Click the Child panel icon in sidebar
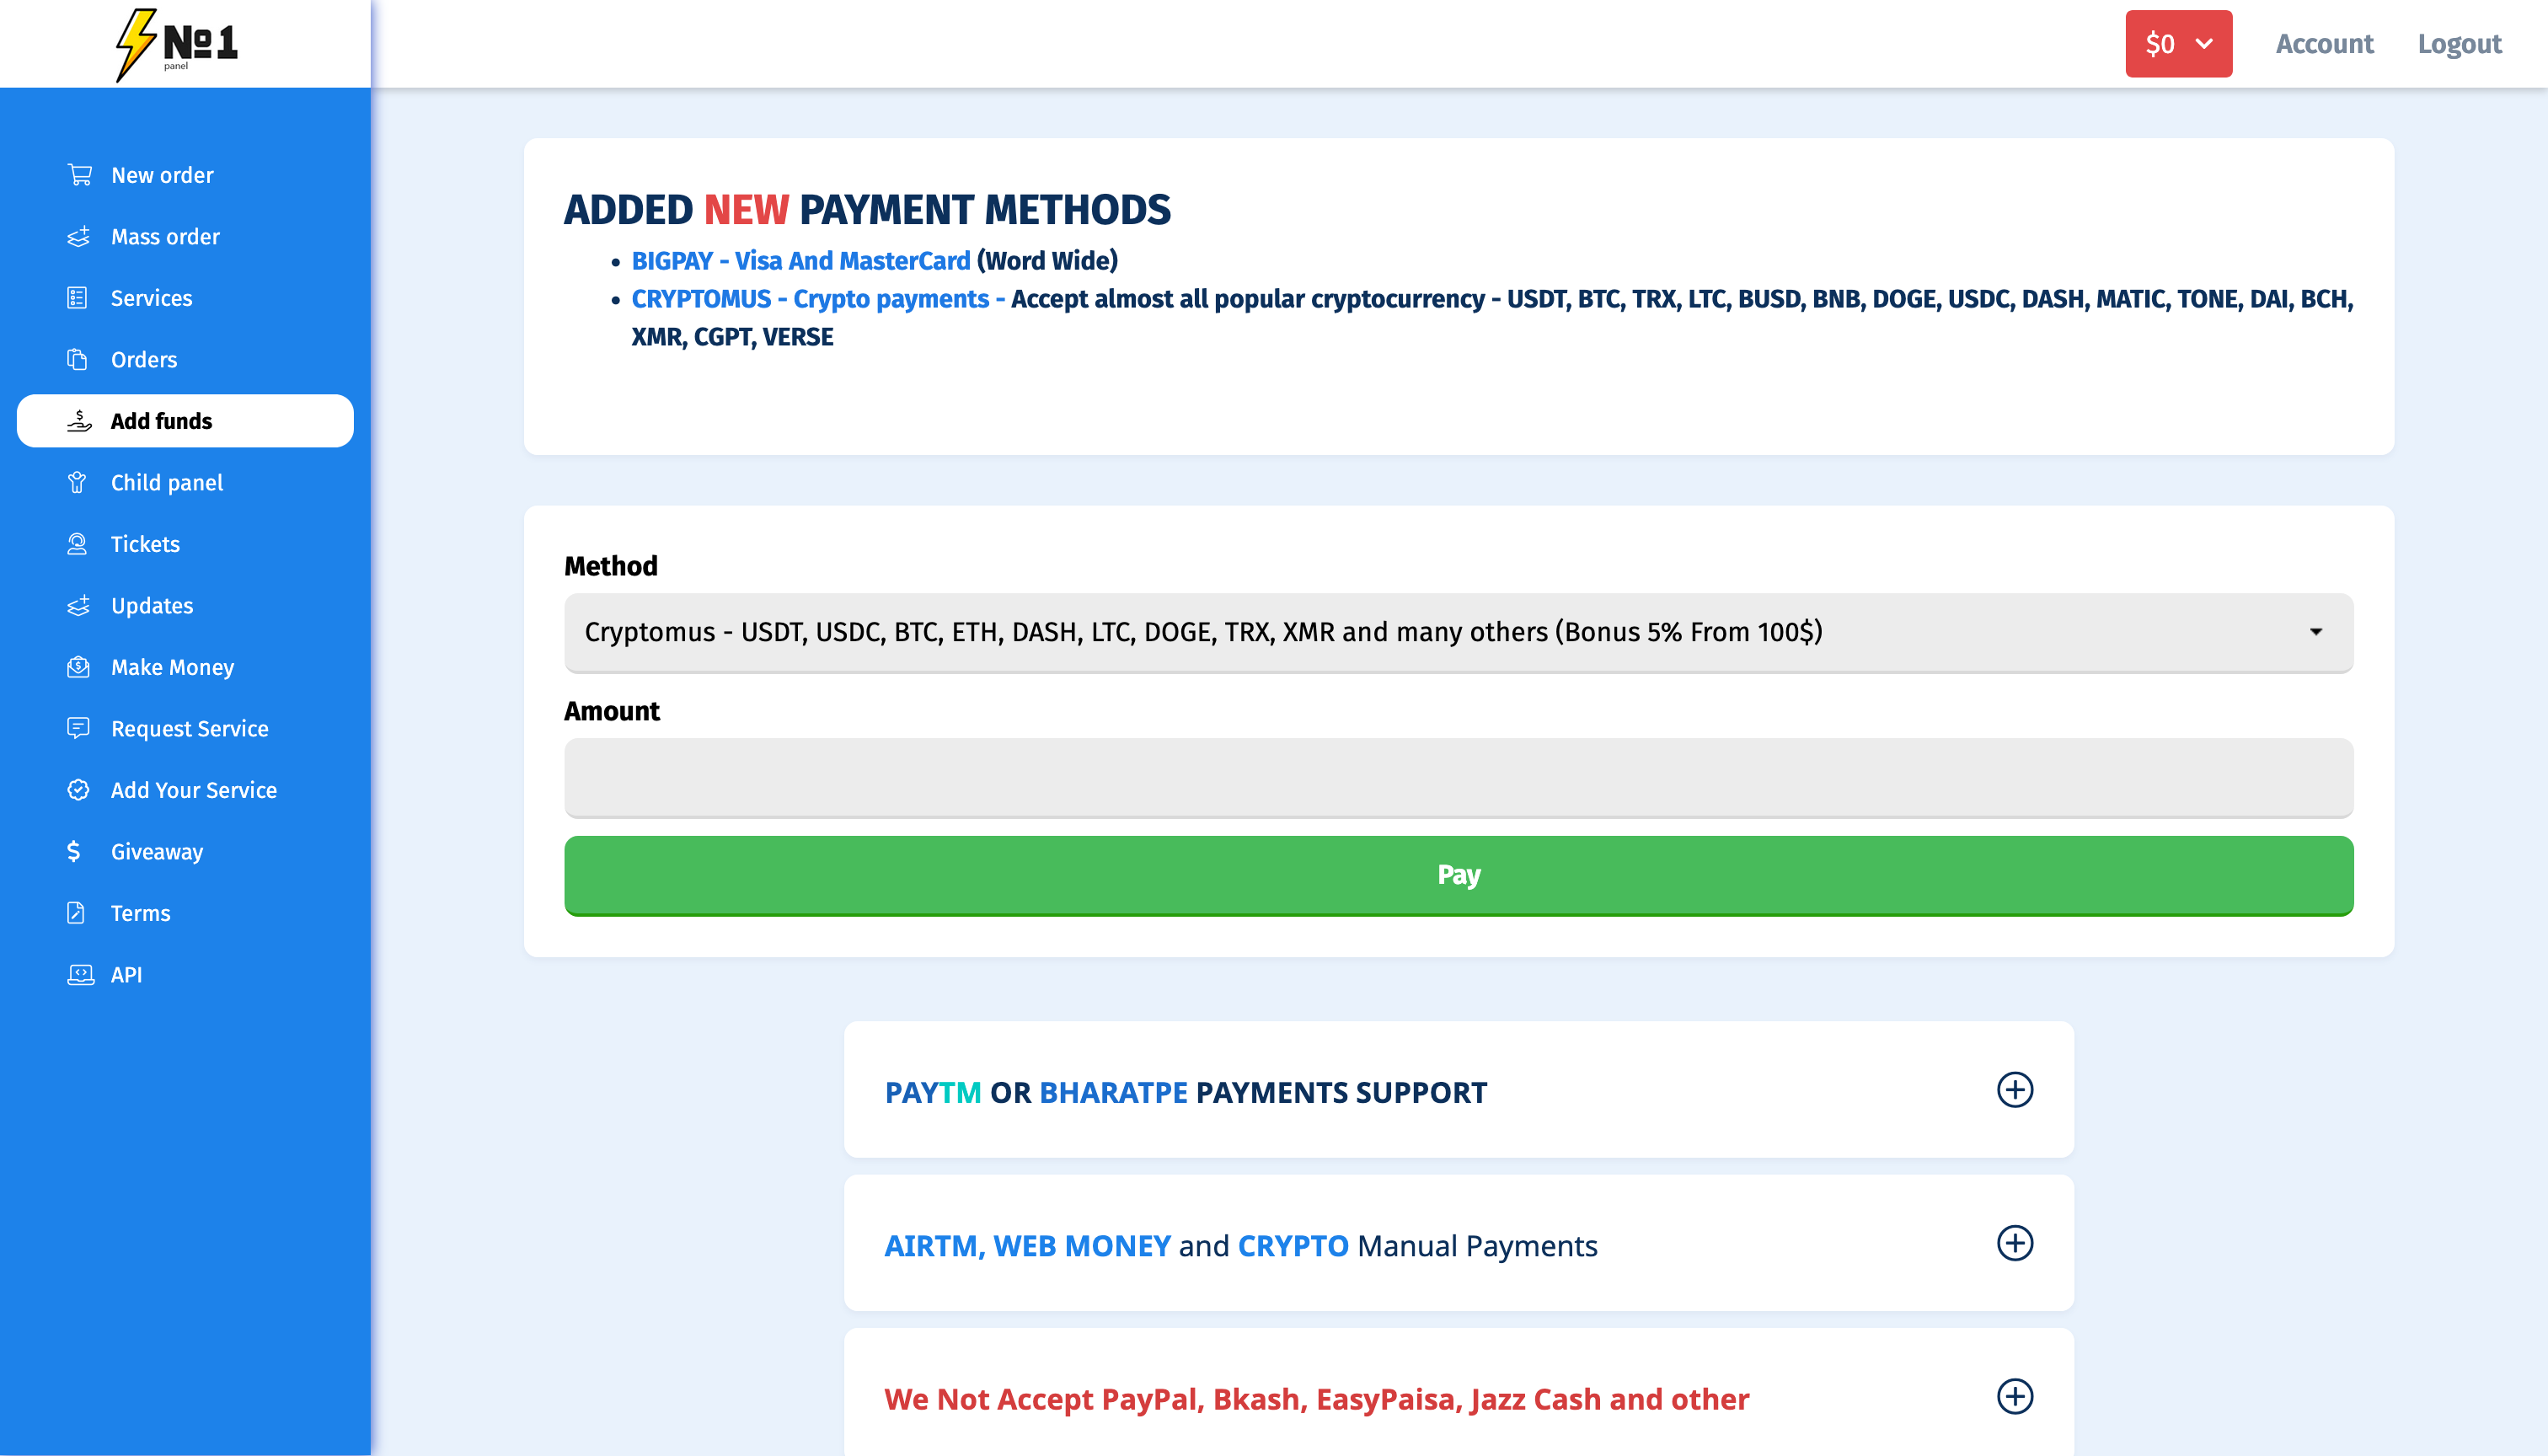2548x1456 pixels. tap(77, 482)
